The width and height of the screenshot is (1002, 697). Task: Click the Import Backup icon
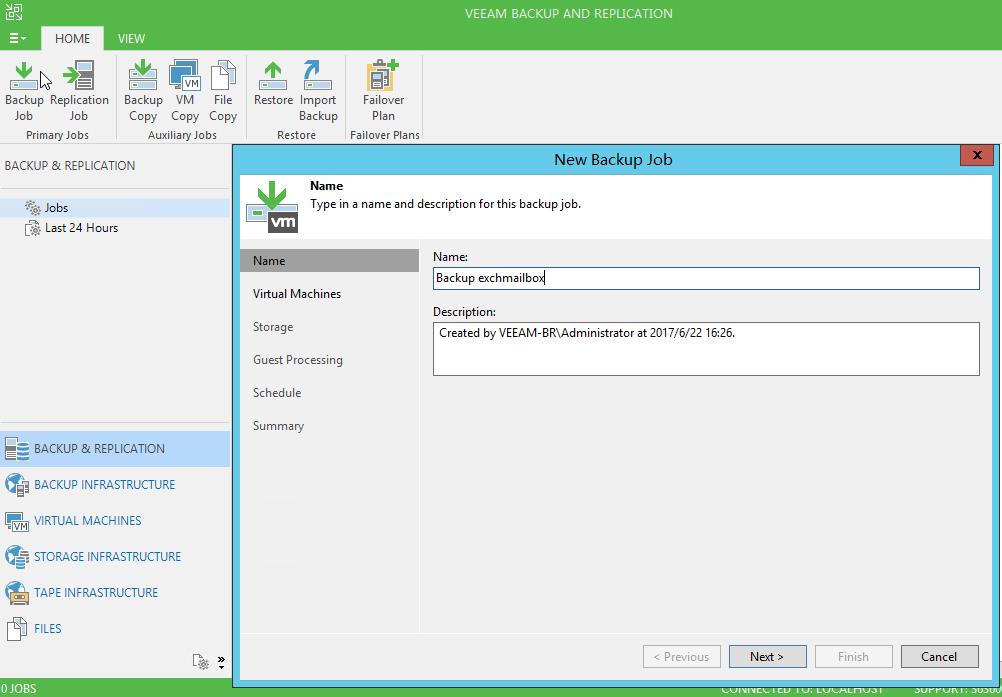coord(318,91)
